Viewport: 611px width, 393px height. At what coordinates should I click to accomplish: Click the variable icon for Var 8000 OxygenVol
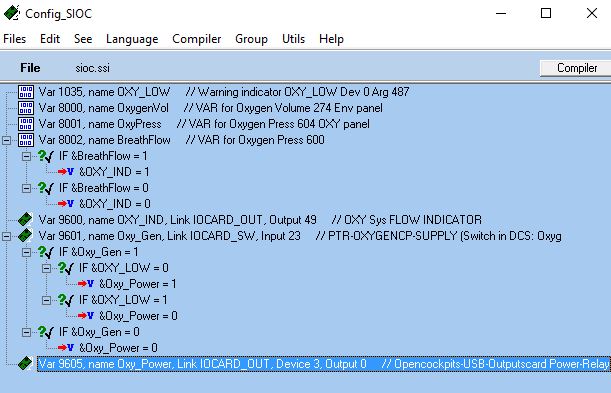point(26,108)
